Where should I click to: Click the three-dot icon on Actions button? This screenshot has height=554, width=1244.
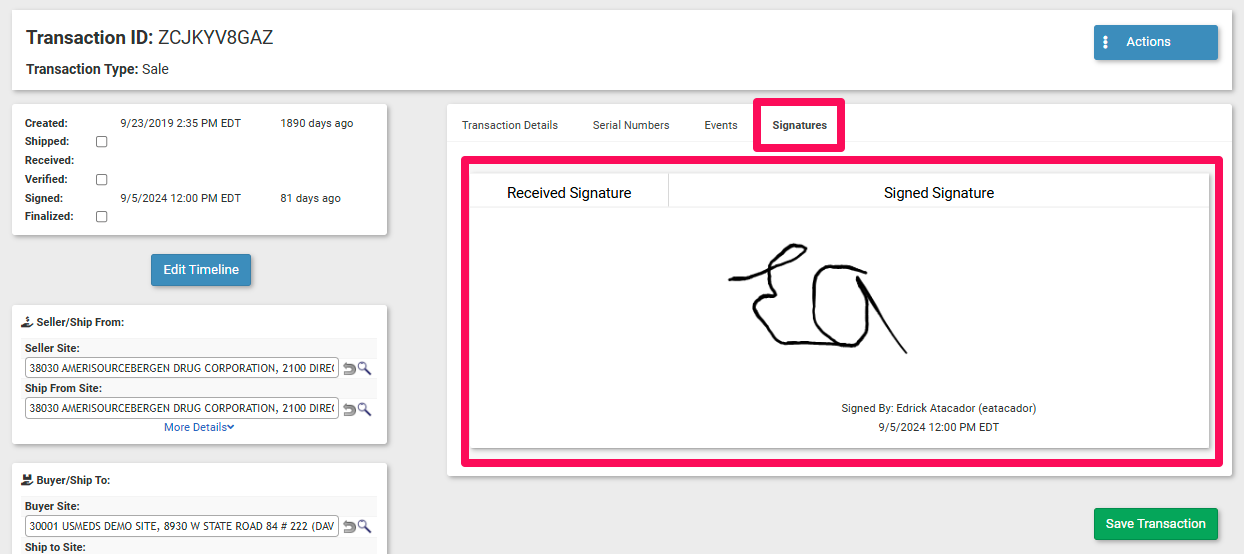[1106, 42]
